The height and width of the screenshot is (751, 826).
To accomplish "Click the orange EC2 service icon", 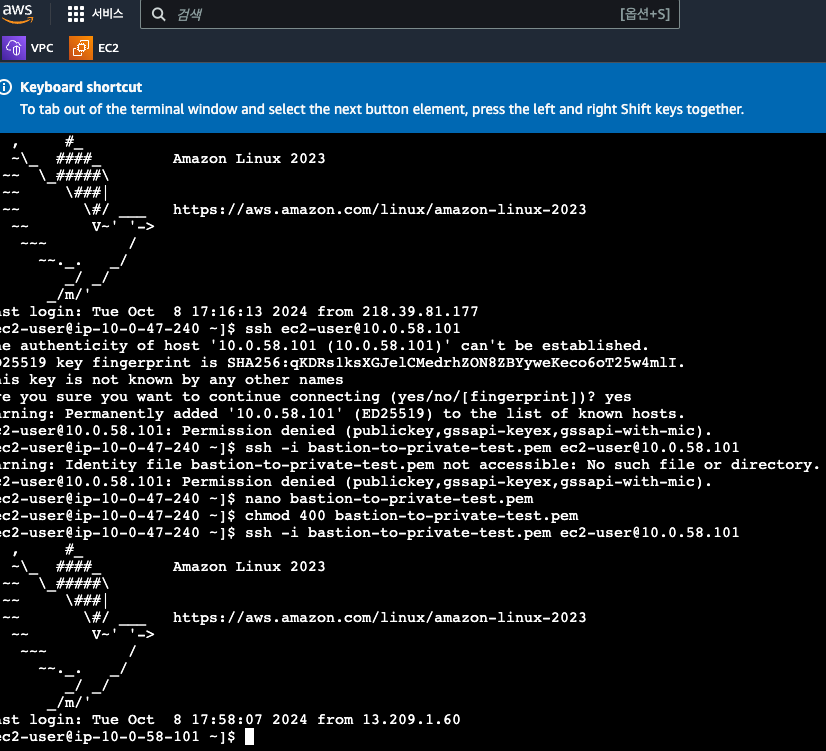I will [x=81, y=48].
